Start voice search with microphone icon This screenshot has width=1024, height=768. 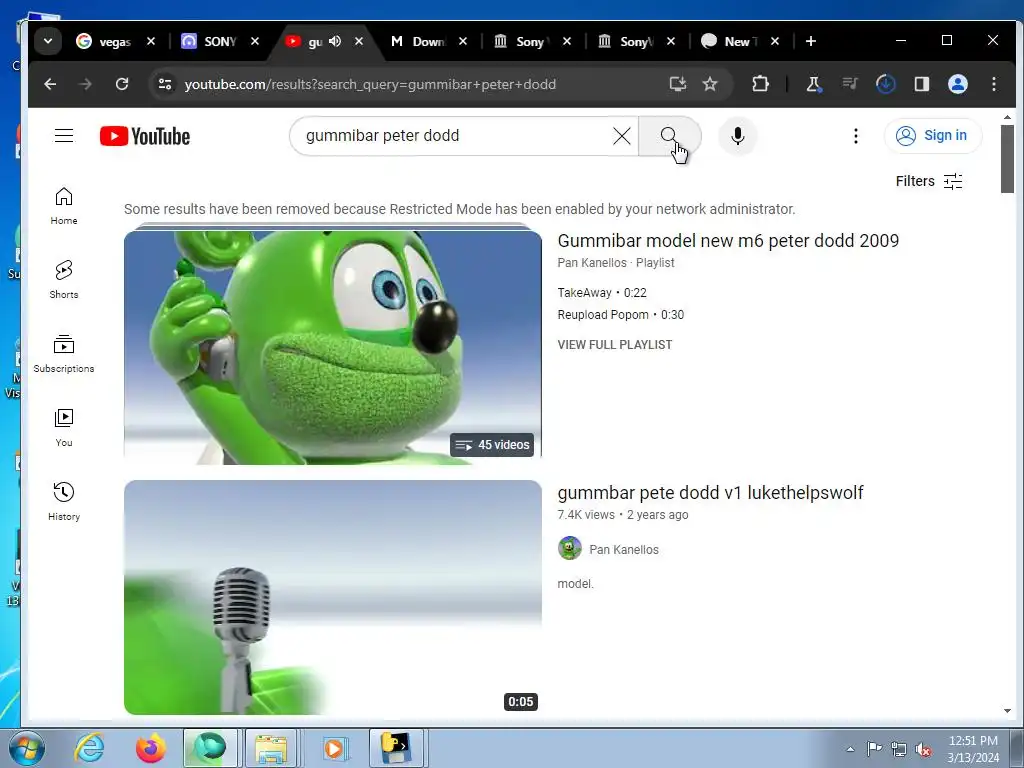click(x=738, y=136)
